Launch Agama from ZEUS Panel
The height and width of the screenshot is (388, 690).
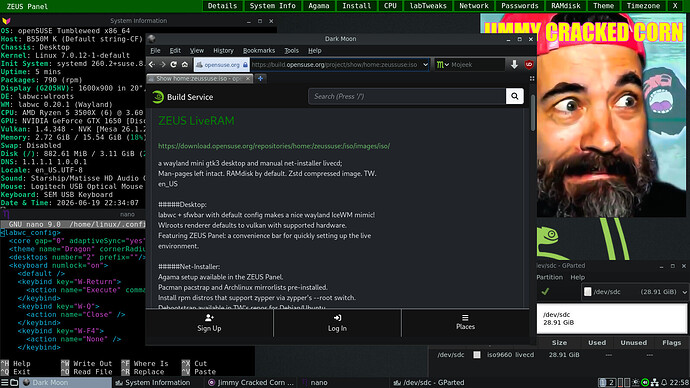[319, 6]
